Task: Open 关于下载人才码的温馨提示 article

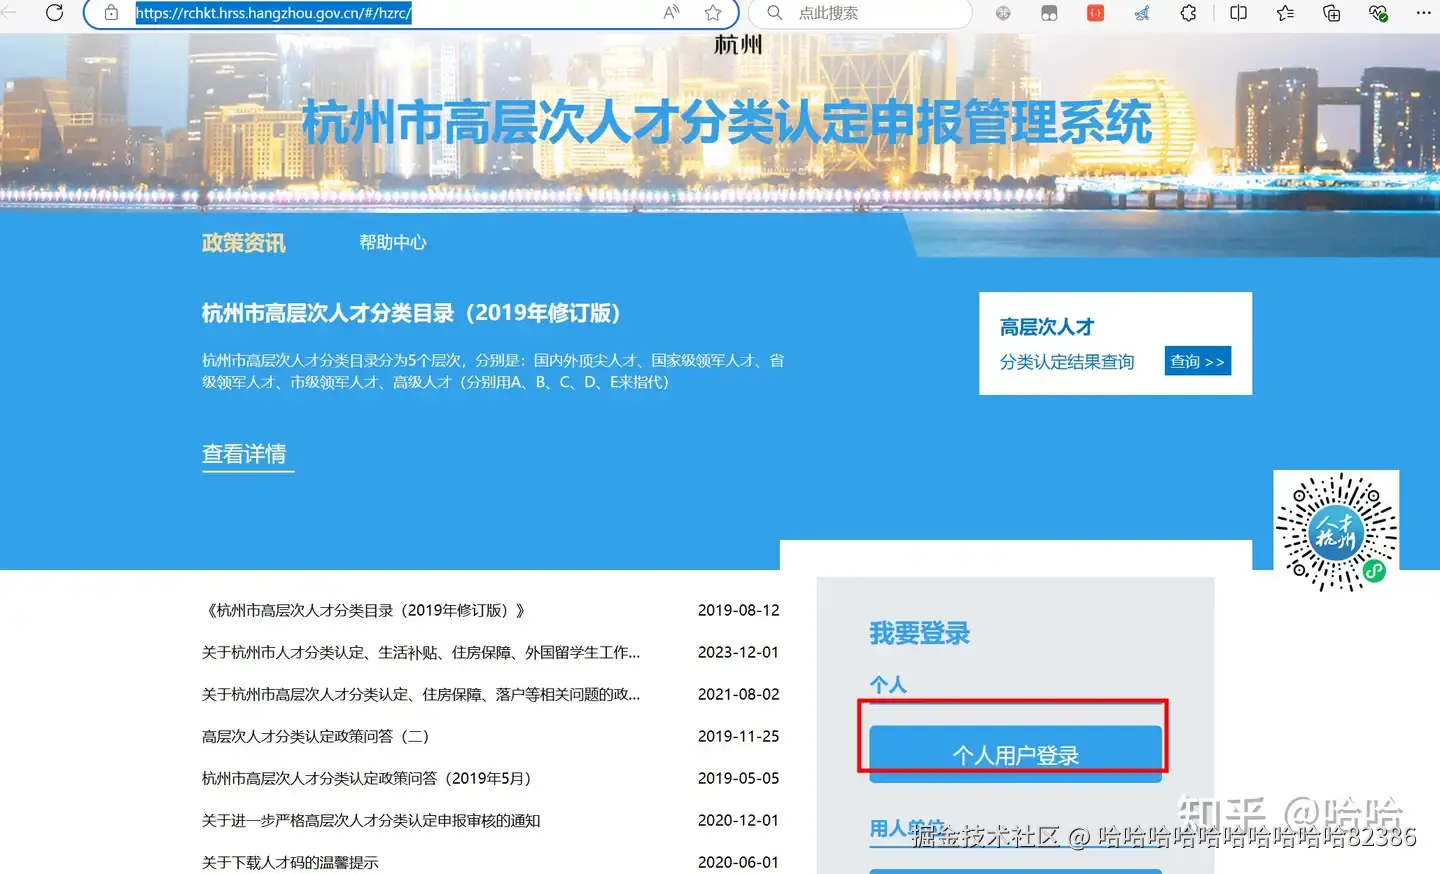Action: click(x=290, y=862)
